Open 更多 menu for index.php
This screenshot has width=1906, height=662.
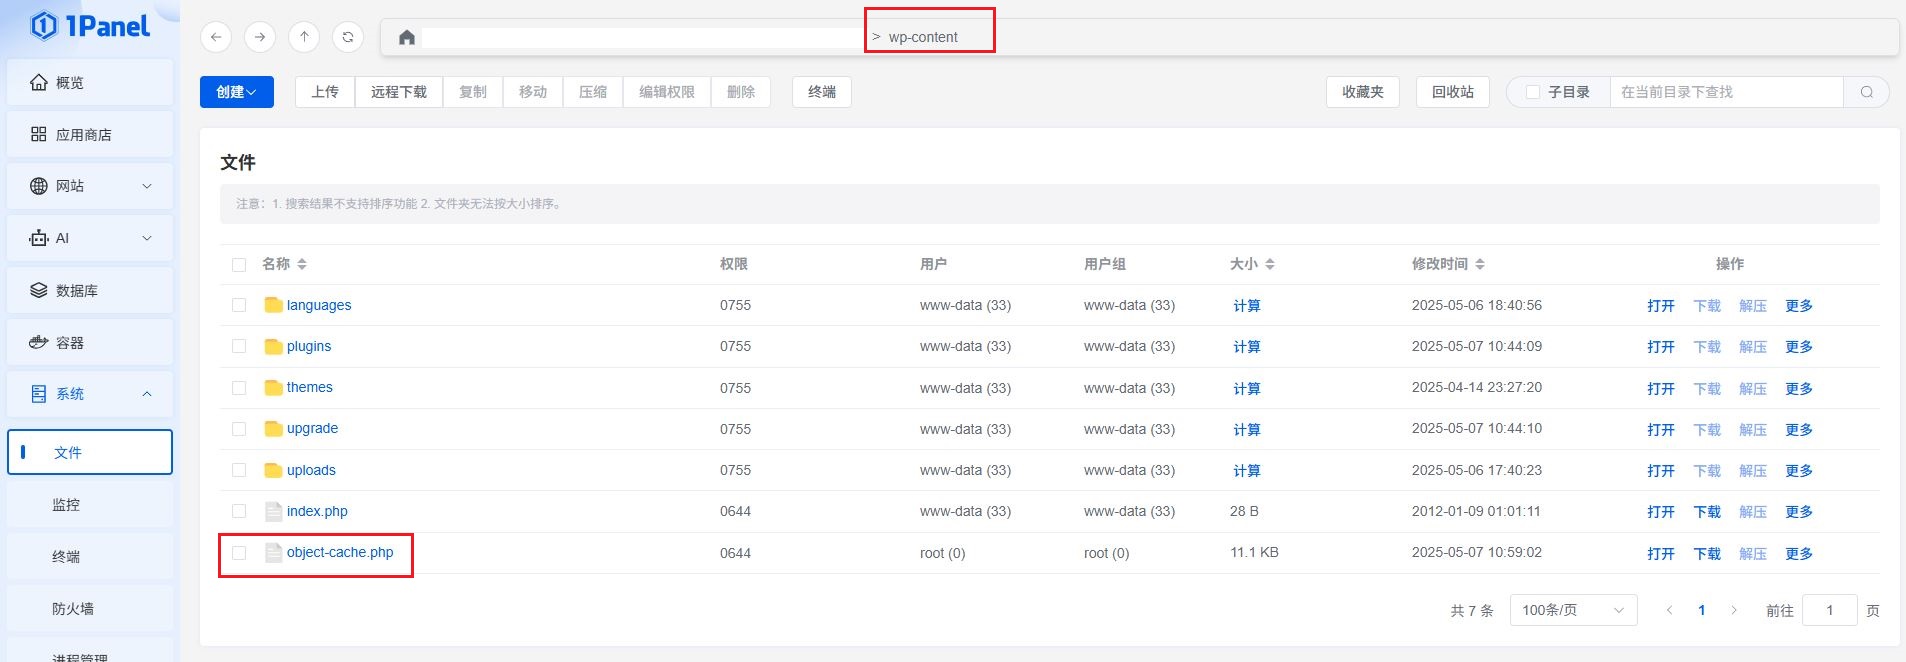[x=1799, y=512]
